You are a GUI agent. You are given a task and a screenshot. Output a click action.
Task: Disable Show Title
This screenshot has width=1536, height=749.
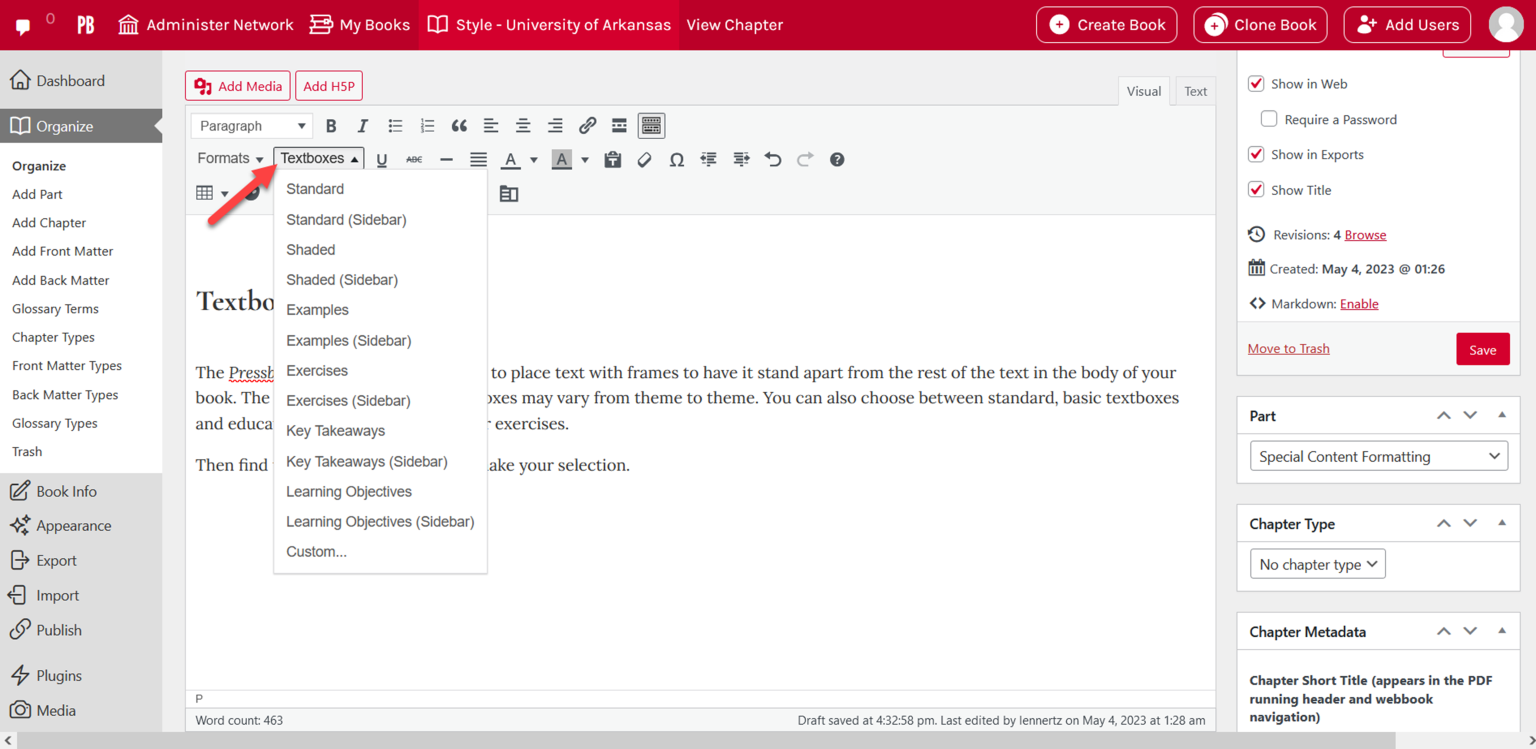tap(1256, 190)
